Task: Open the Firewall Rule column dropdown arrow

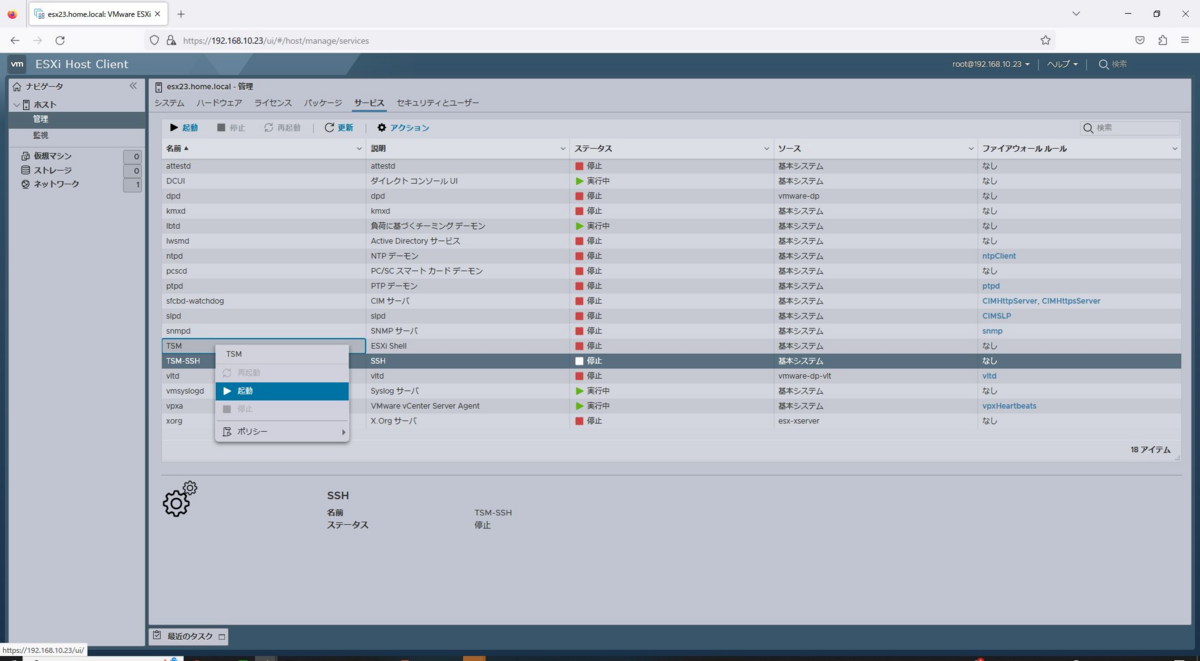Action: tap(1175, 148)
